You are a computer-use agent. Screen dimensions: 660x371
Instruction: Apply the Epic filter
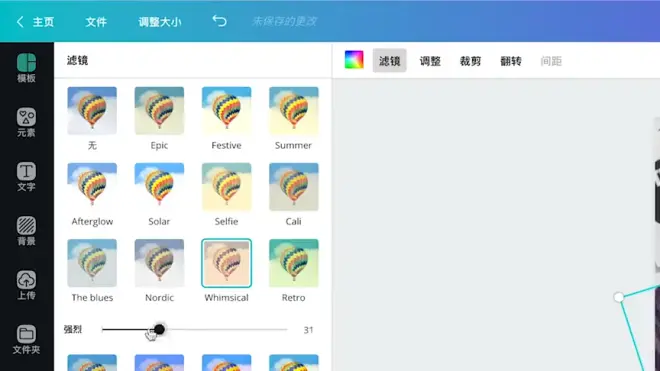(159, 111)
